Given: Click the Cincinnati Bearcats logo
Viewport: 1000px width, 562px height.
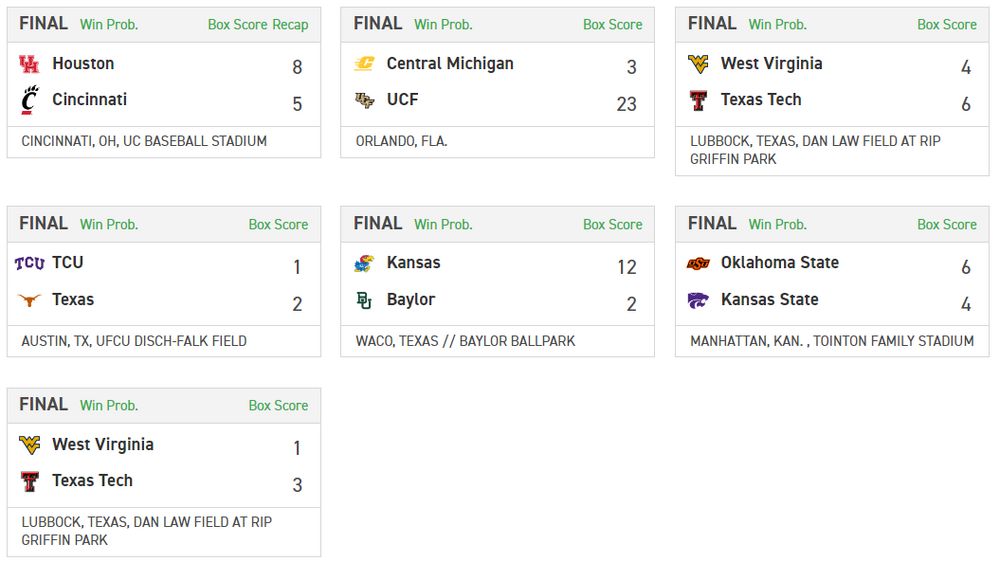Looking at the screenshot, I should [x=29, y=100].
